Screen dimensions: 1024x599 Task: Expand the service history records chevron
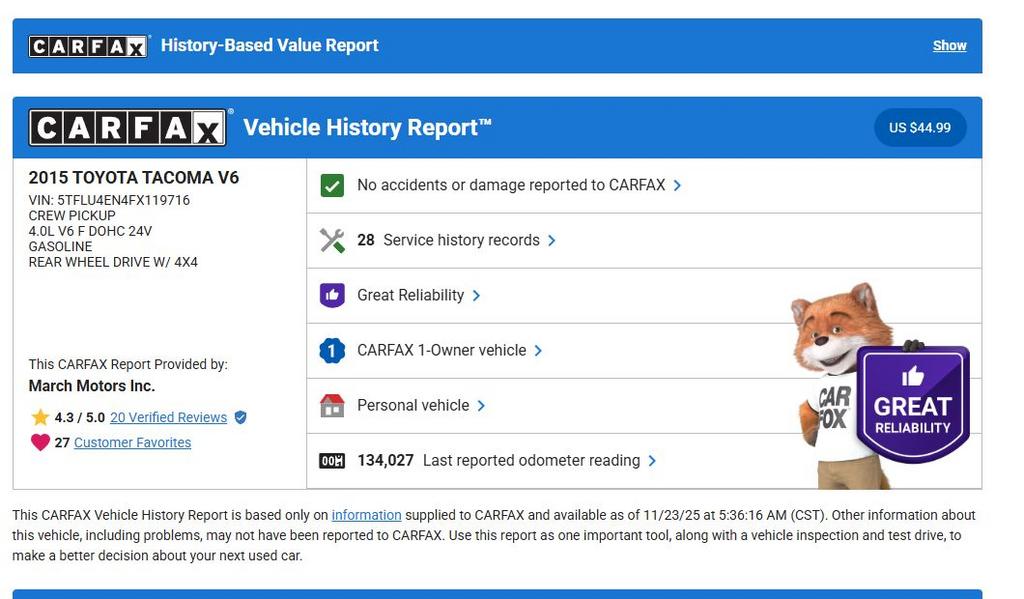552,241
